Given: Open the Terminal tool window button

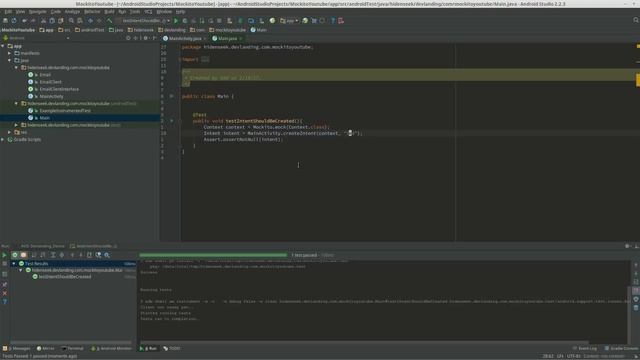Looking at the screenshot, I should tap(72, 349).
